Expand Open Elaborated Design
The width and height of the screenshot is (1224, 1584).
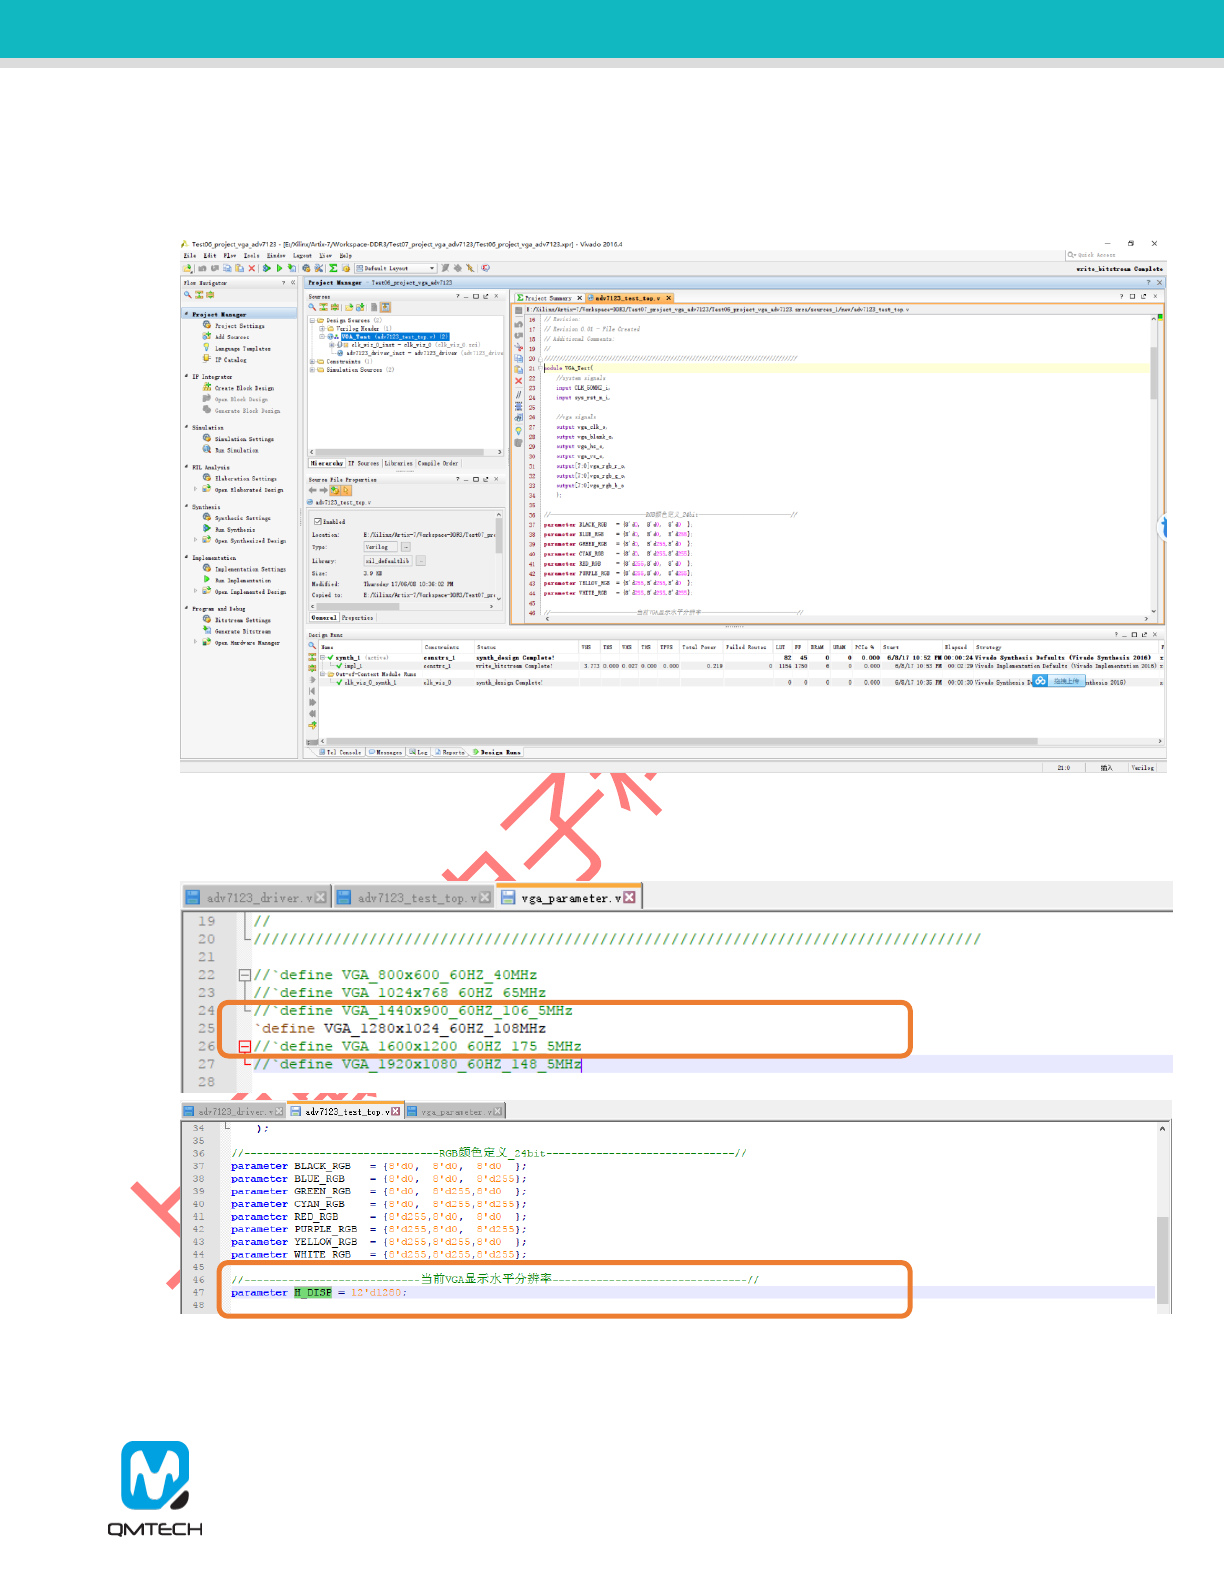(195, 490)
